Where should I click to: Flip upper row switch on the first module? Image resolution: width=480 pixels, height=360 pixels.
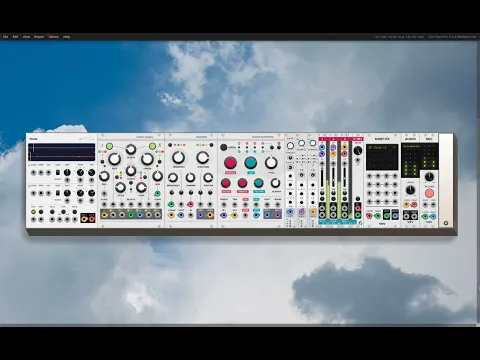(x=58, y=173)
